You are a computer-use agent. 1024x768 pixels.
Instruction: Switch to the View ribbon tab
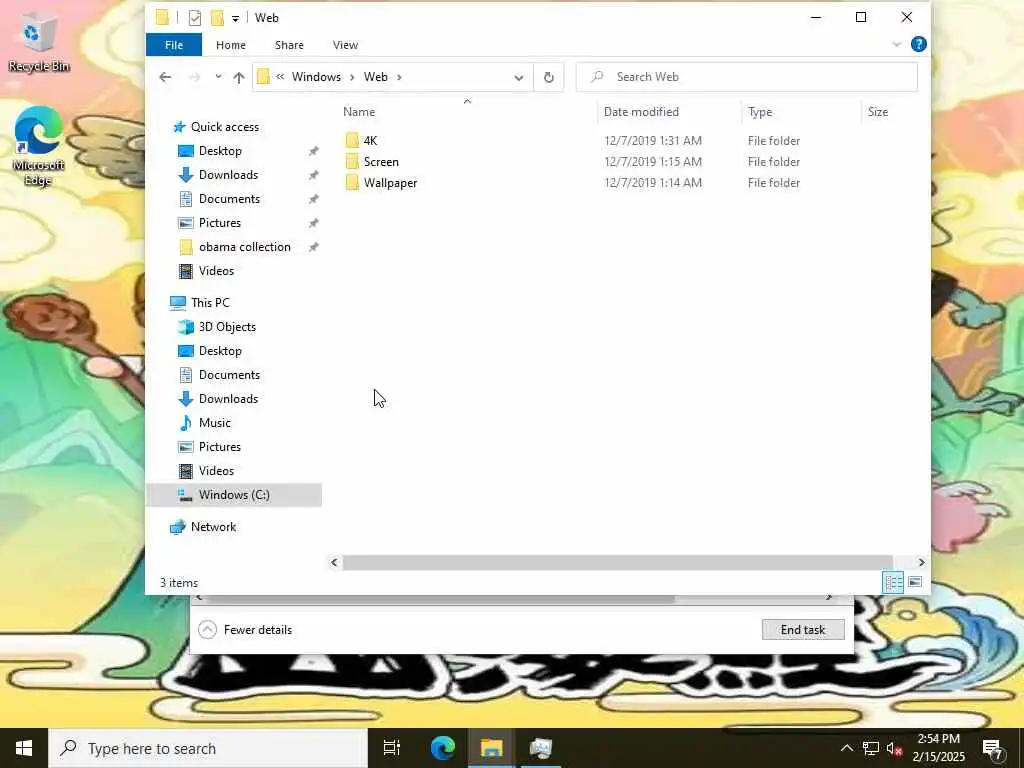345,45
